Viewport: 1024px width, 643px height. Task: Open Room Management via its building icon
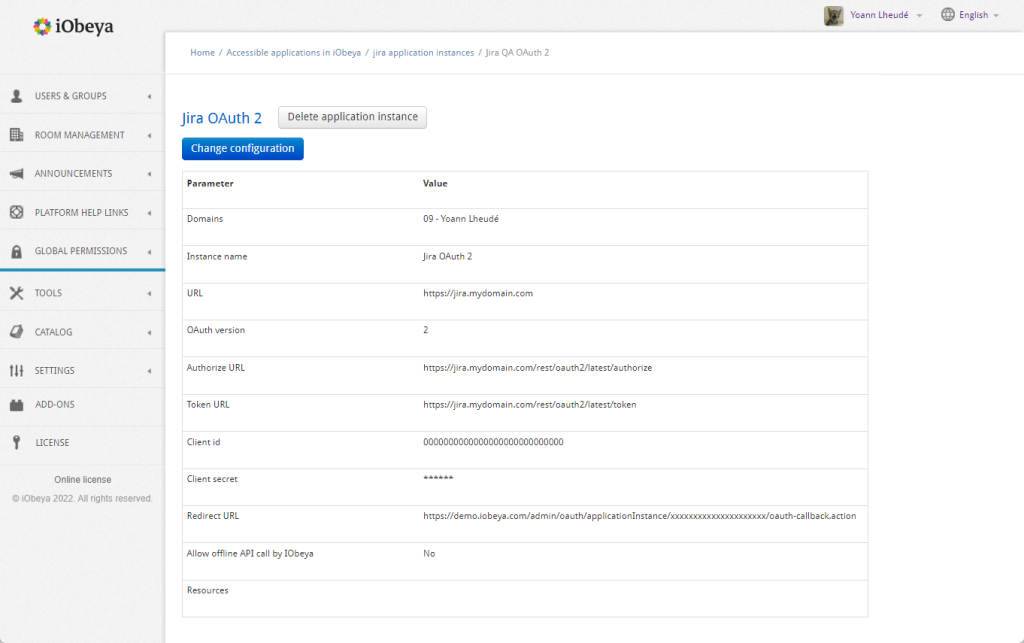point(16,135)
